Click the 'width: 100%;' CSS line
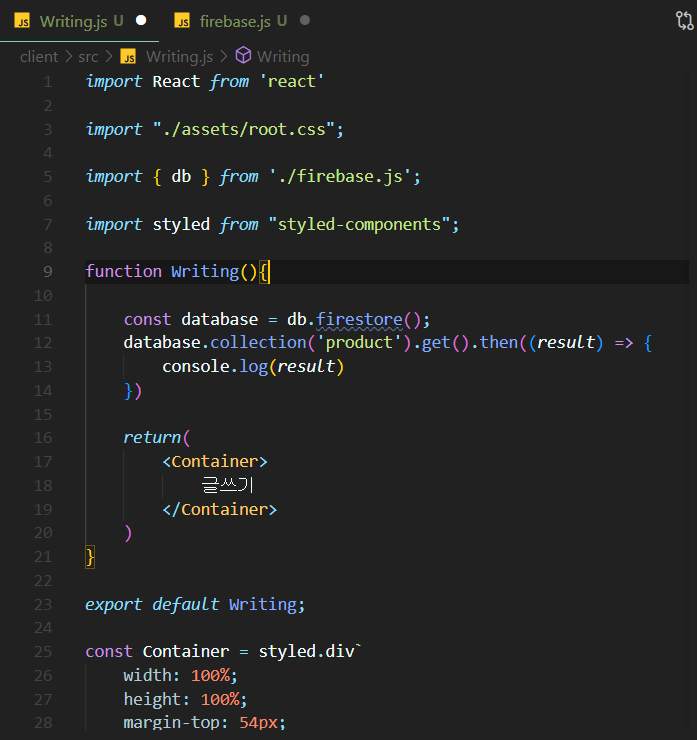697x740 pixels. (180, 675)
